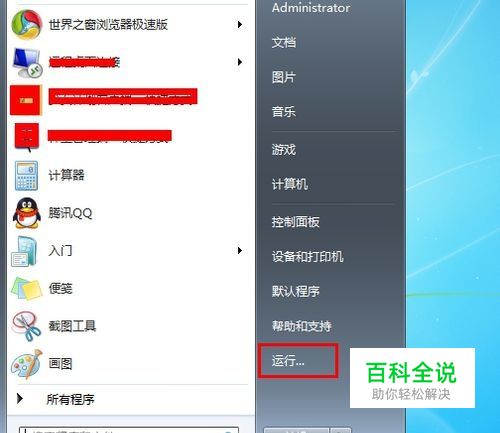Click the start menu search box

129,430
